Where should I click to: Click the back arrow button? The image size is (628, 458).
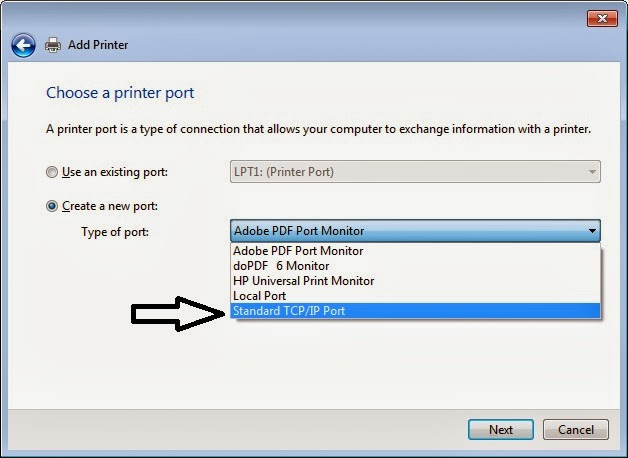23,45
